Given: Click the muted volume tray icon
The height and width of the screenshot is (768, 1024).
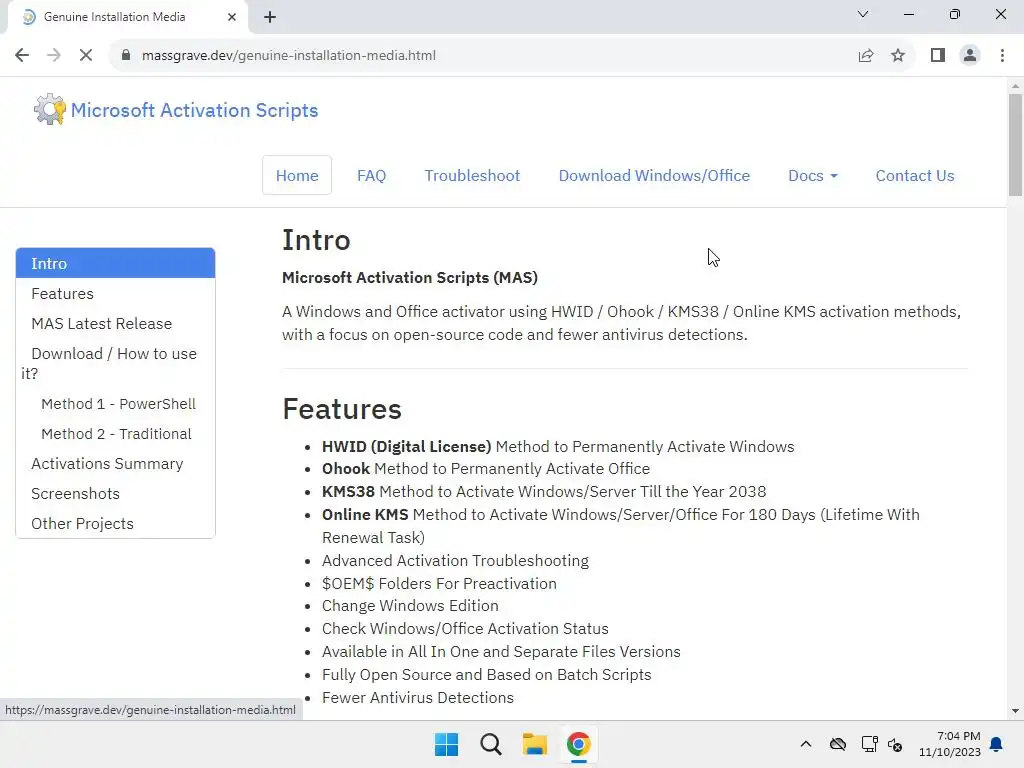Looking at the screenshot, I should coord(895,744).
